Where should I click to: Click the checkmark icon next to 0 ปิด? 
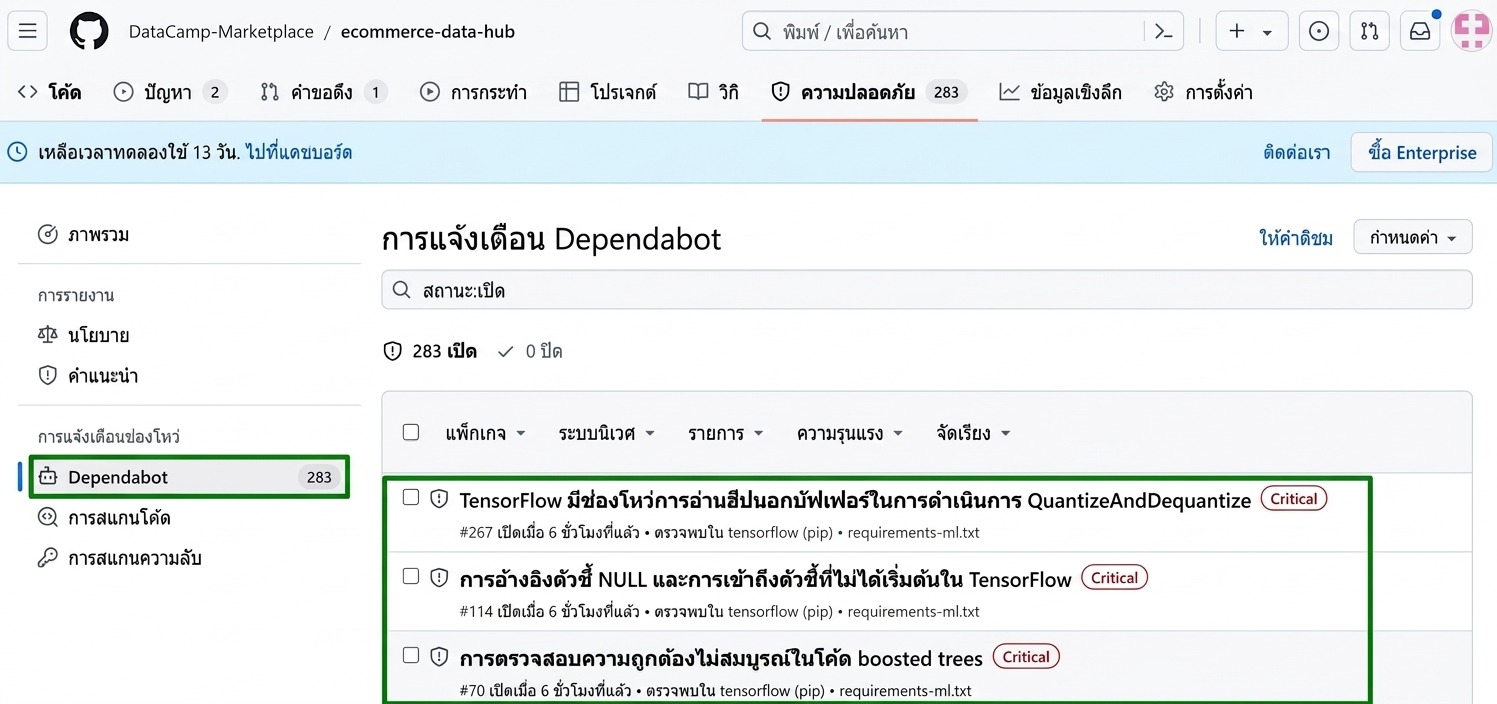coord(506,352)
